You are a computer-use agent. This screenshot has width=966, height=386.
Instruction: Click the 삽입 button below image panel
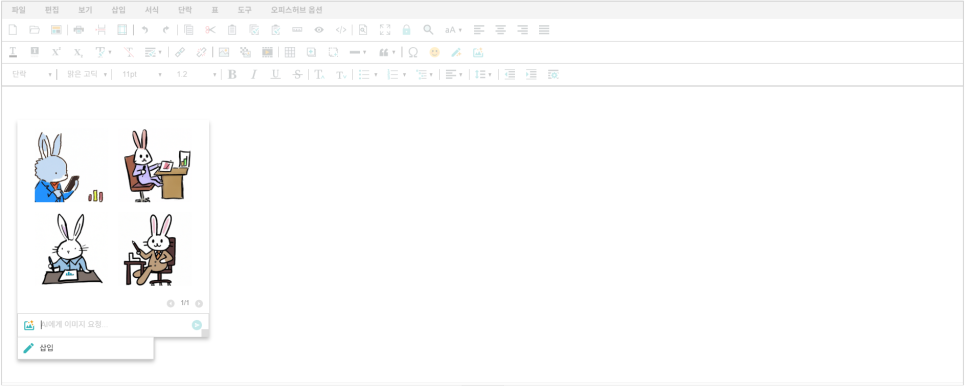pos(86,348)
